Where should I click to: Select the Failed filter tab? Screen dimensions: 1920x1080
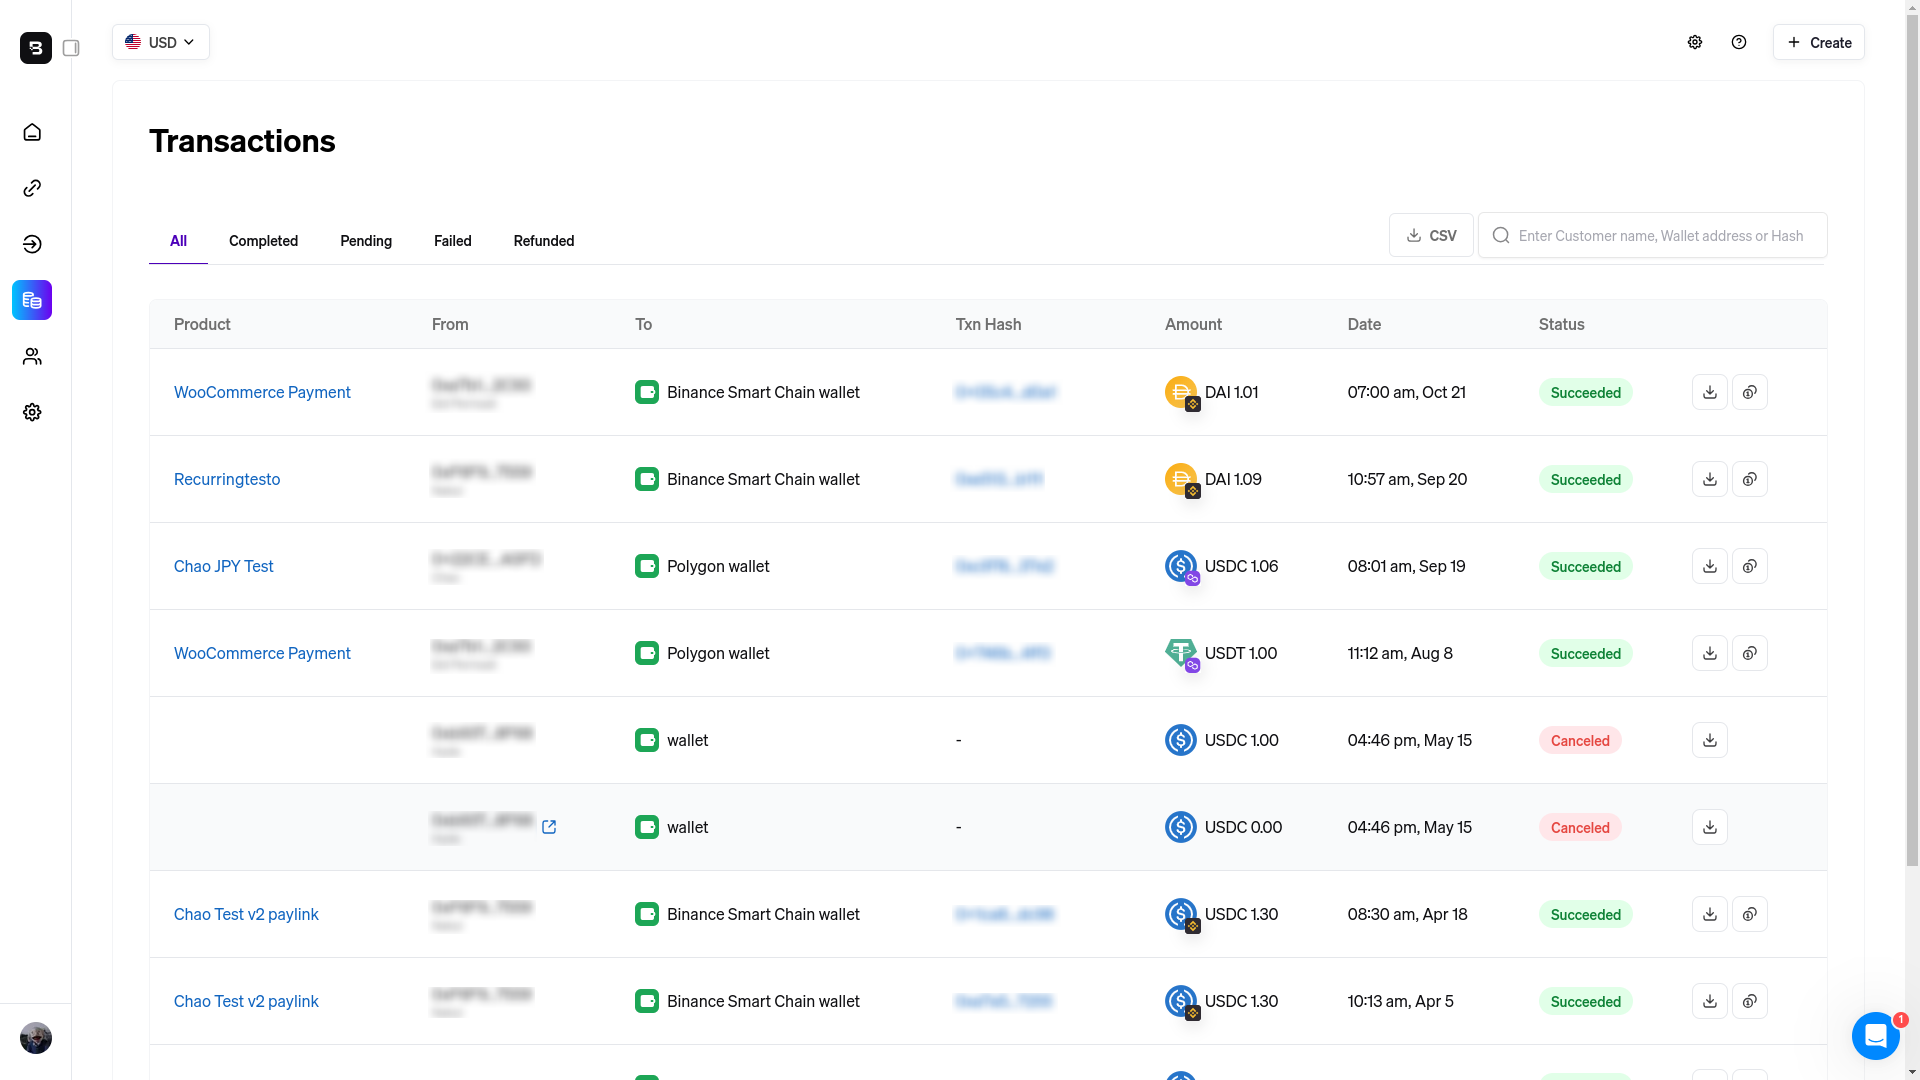452,241
